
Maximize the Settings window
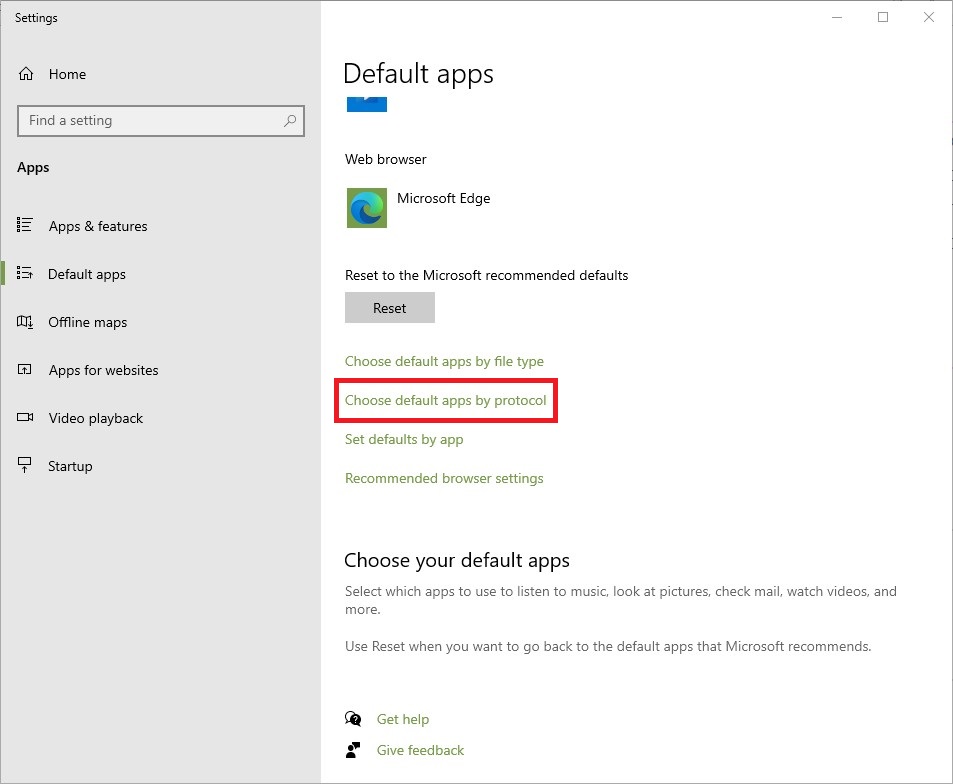click(883, 17)
